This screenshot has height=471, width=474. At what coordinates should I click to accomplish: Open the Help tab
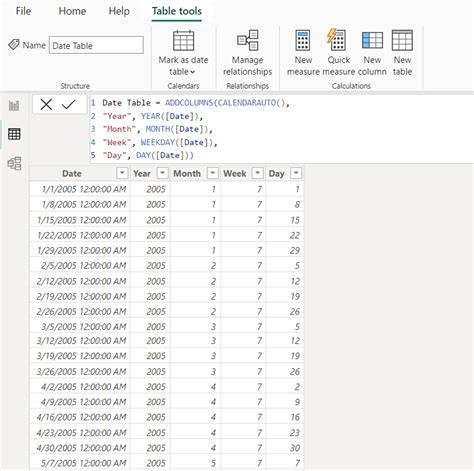119,11
